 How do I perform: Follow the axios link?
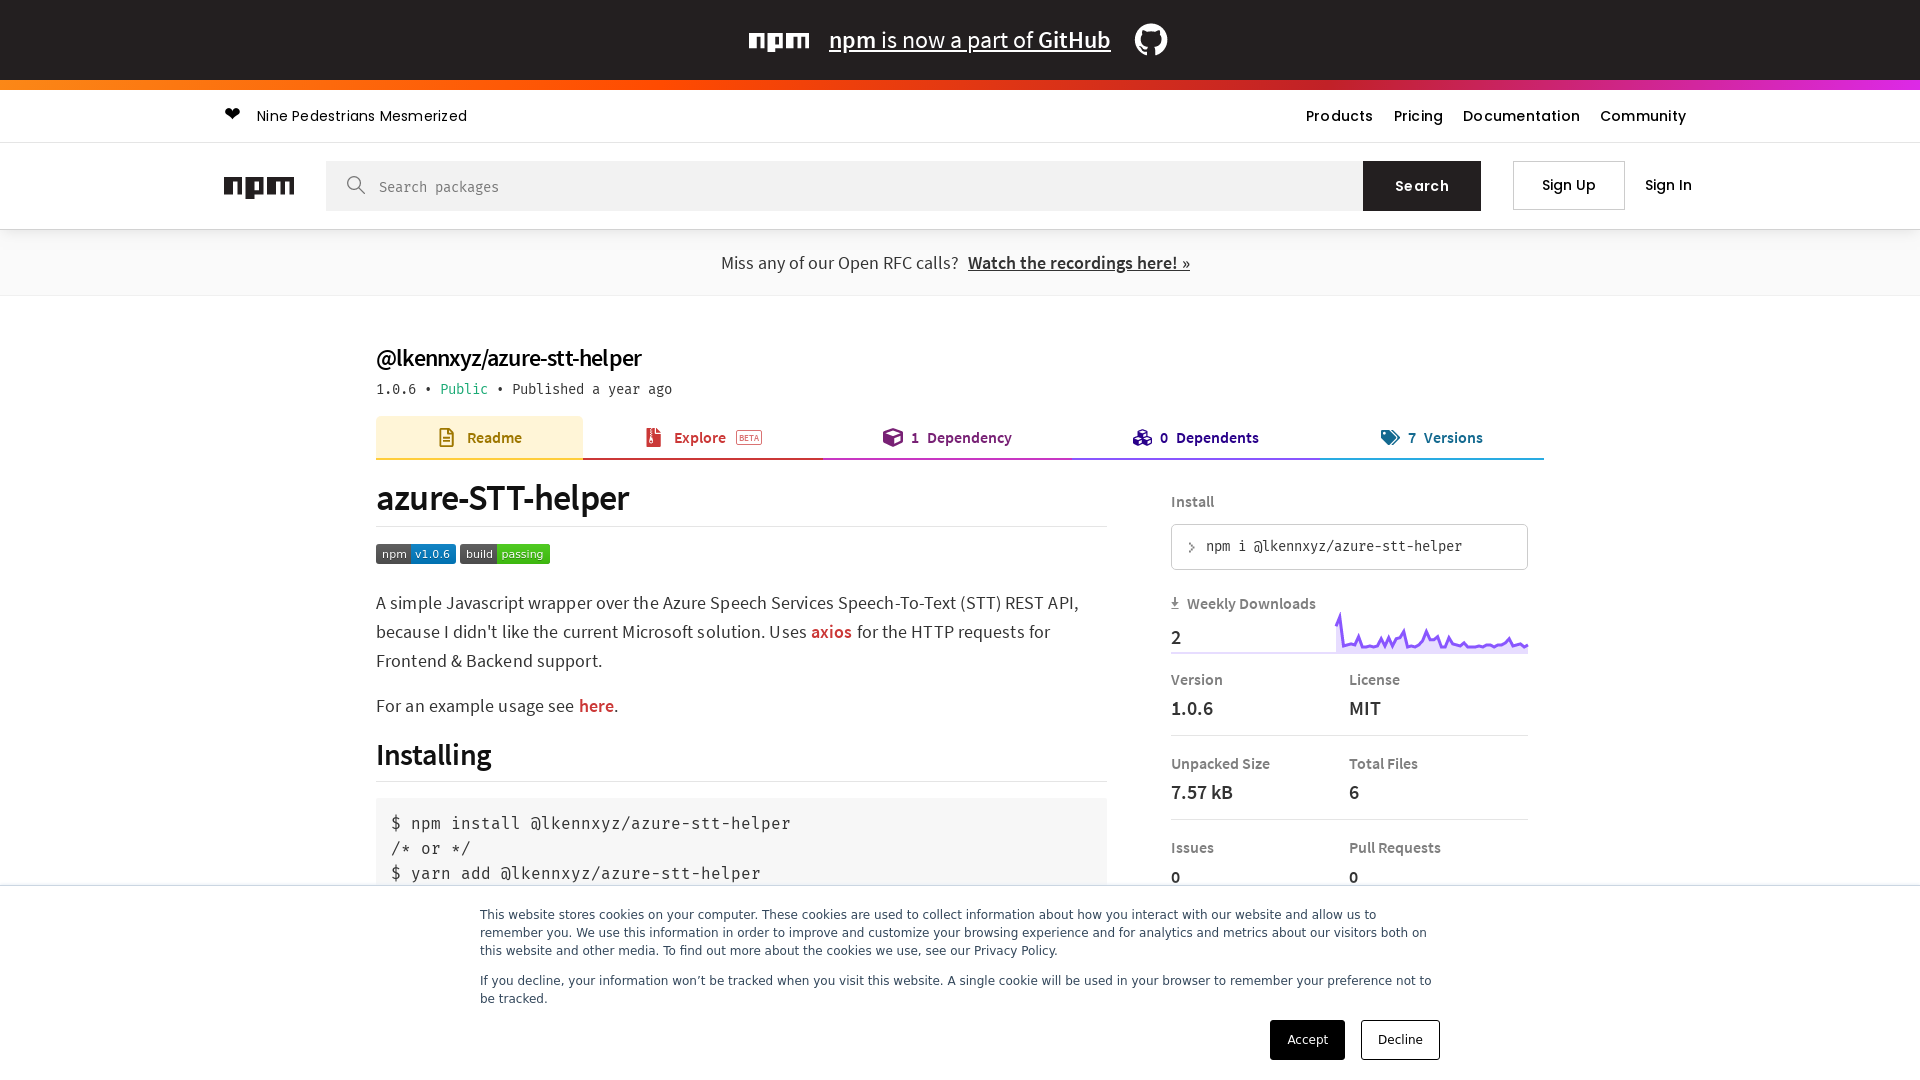[x=831, y=632]
